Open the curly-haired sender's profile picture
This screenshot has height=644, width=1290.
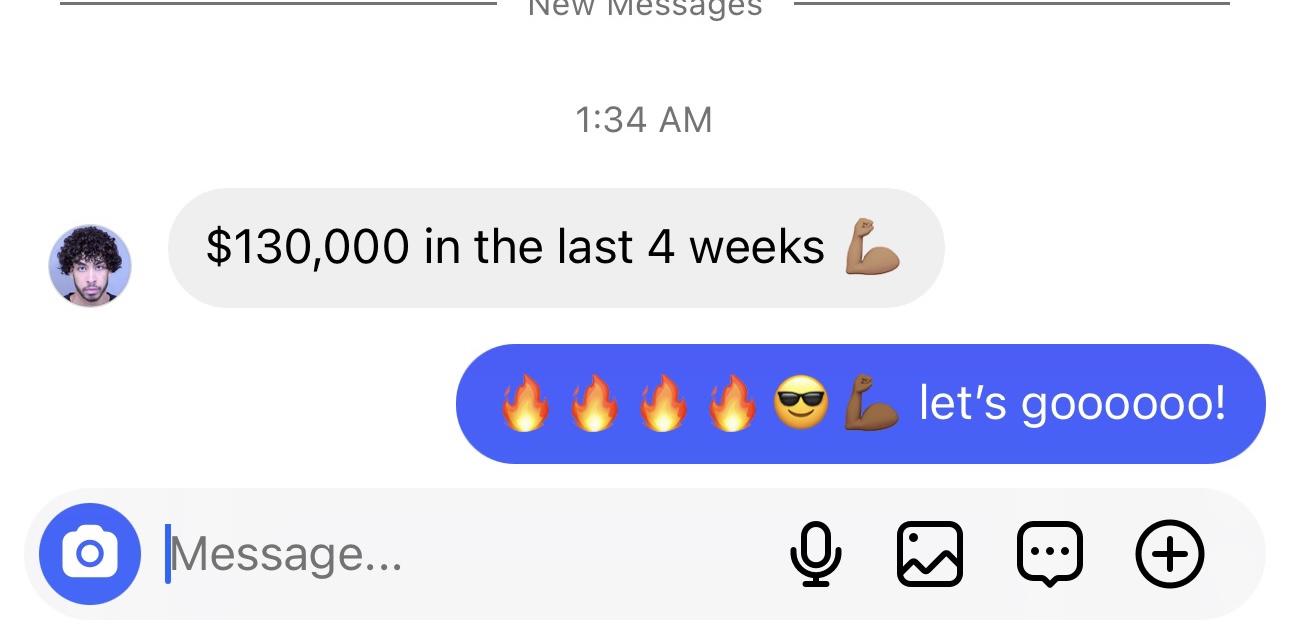point(90,265)
